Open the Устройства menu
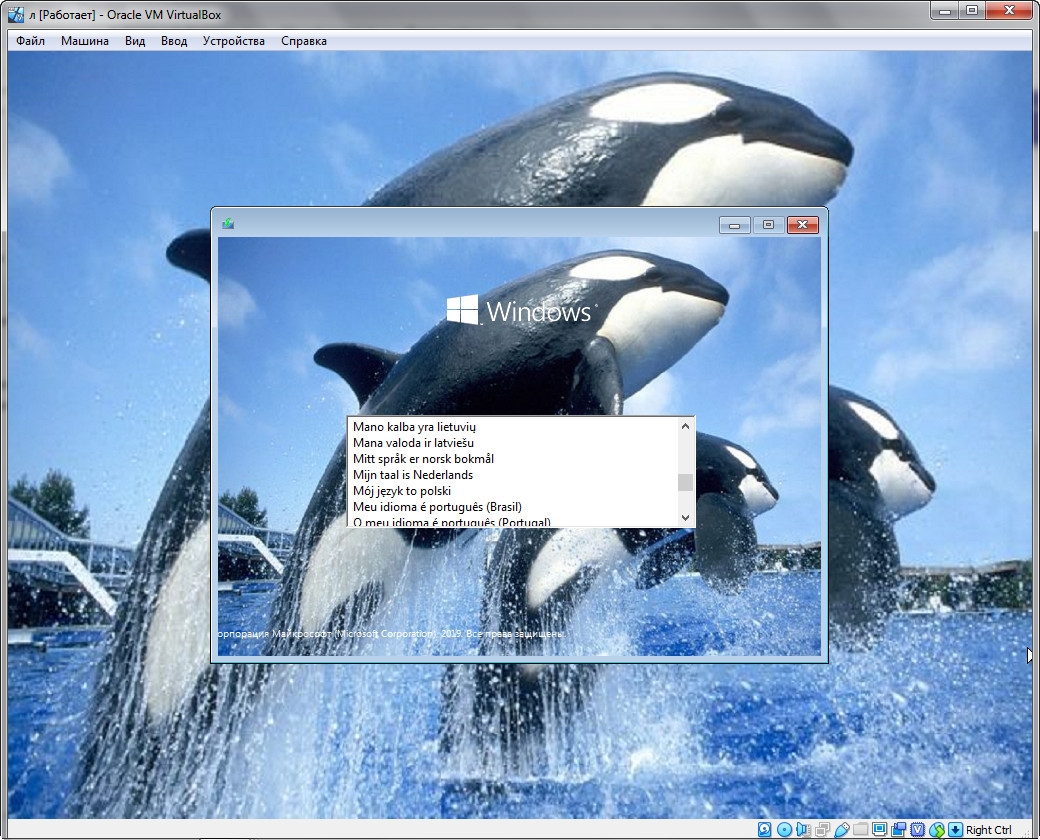This screenshot has width=1040, height=840. (x=233, y=41)
